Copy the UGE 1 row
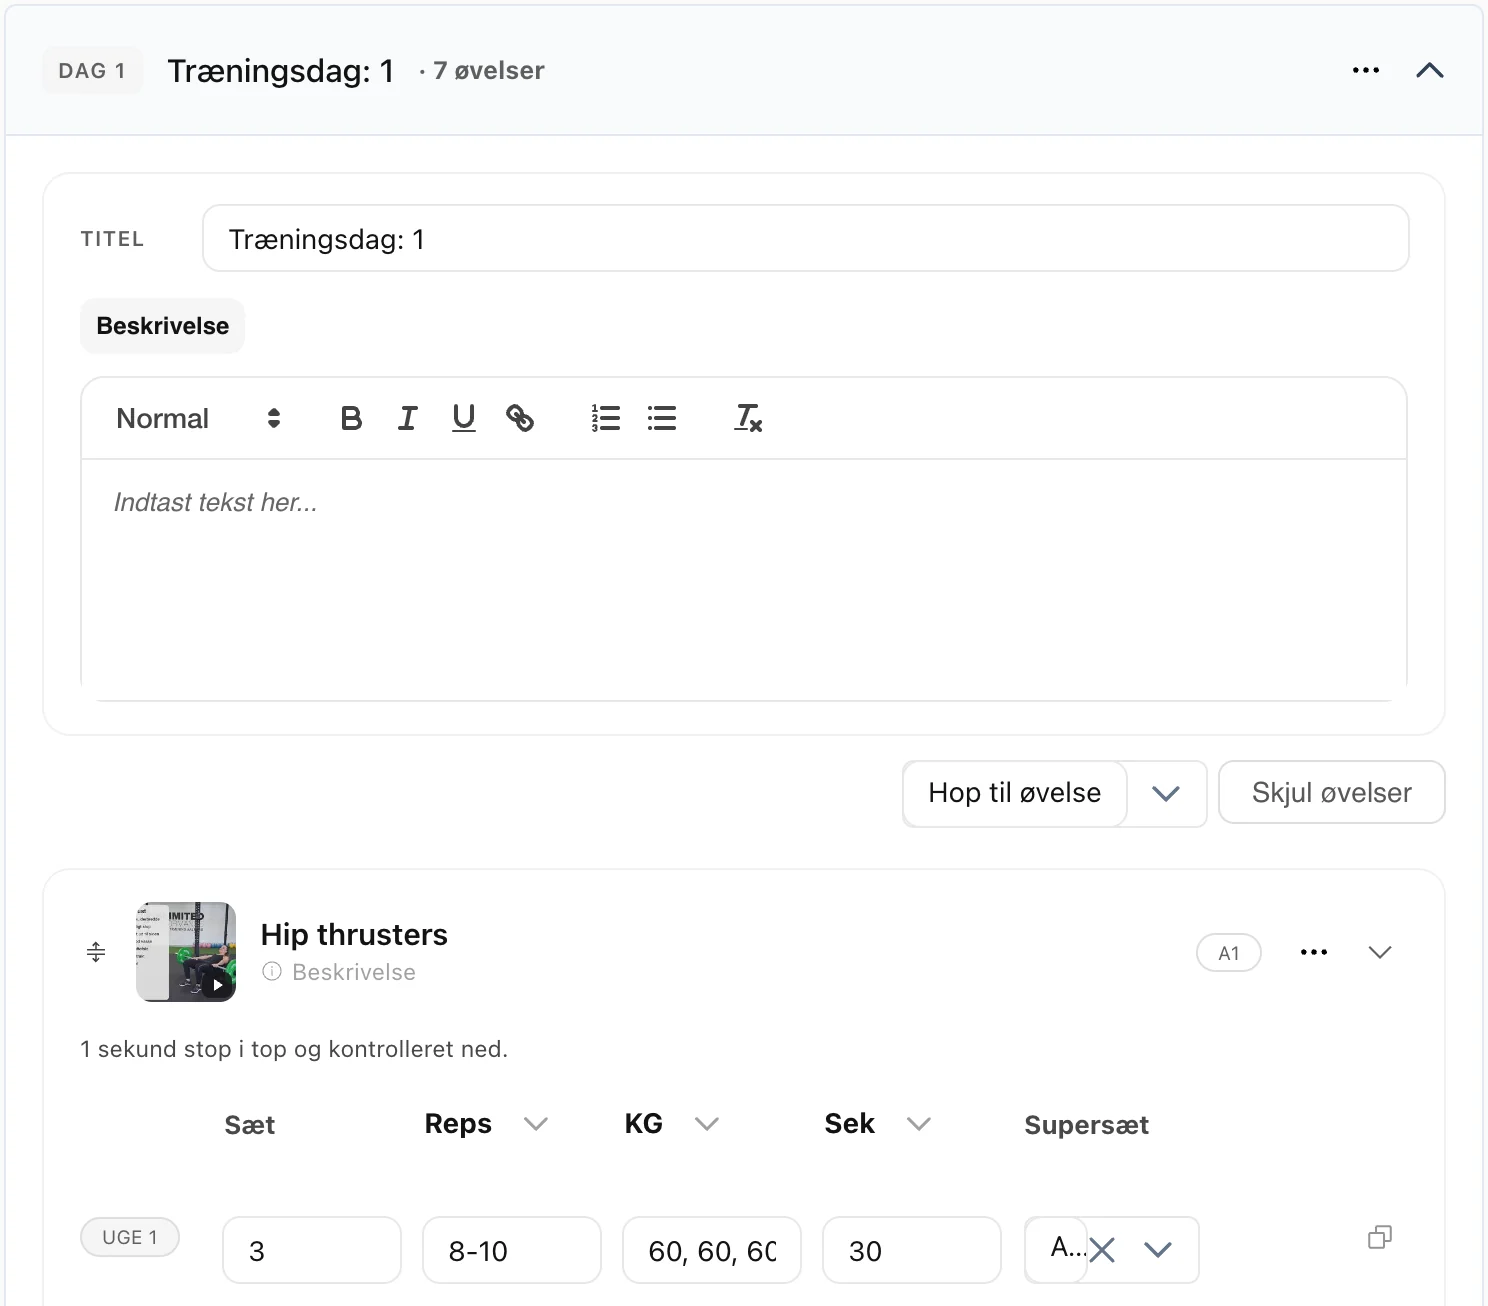The width and height of the screenshot is (1488, 1306). coord(1380,1237)
